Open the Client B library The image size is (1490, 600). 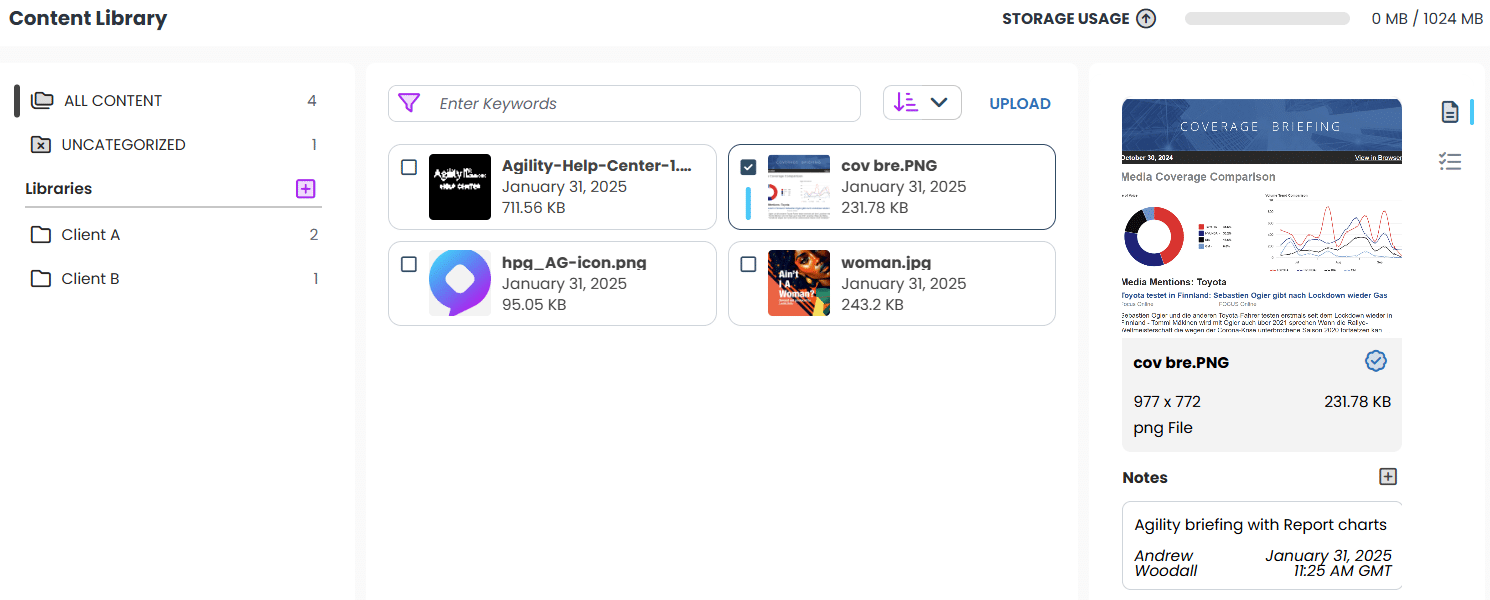click(88, 278)
